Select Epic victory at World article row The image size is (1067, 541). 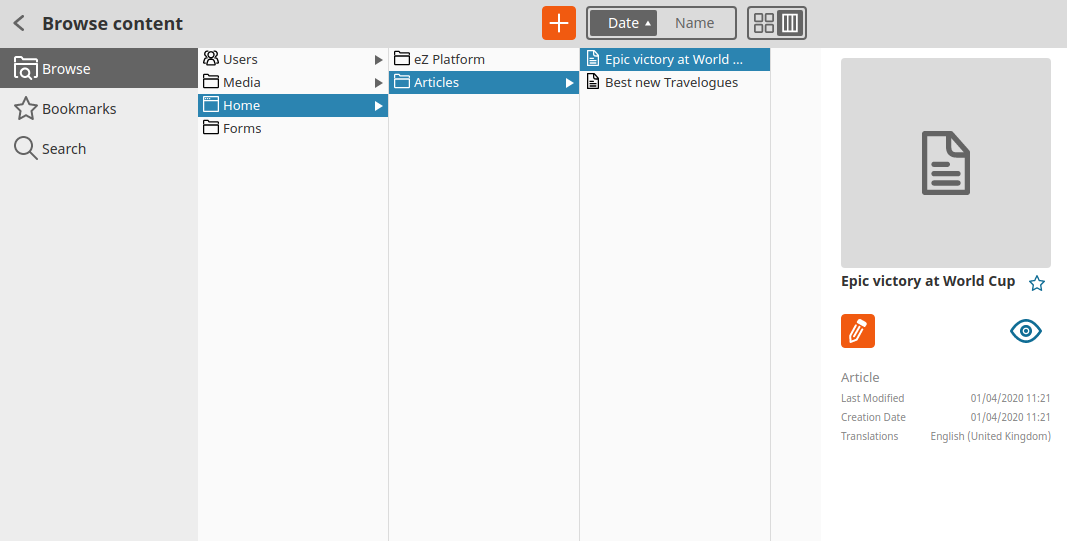click(x=675, y=59)
